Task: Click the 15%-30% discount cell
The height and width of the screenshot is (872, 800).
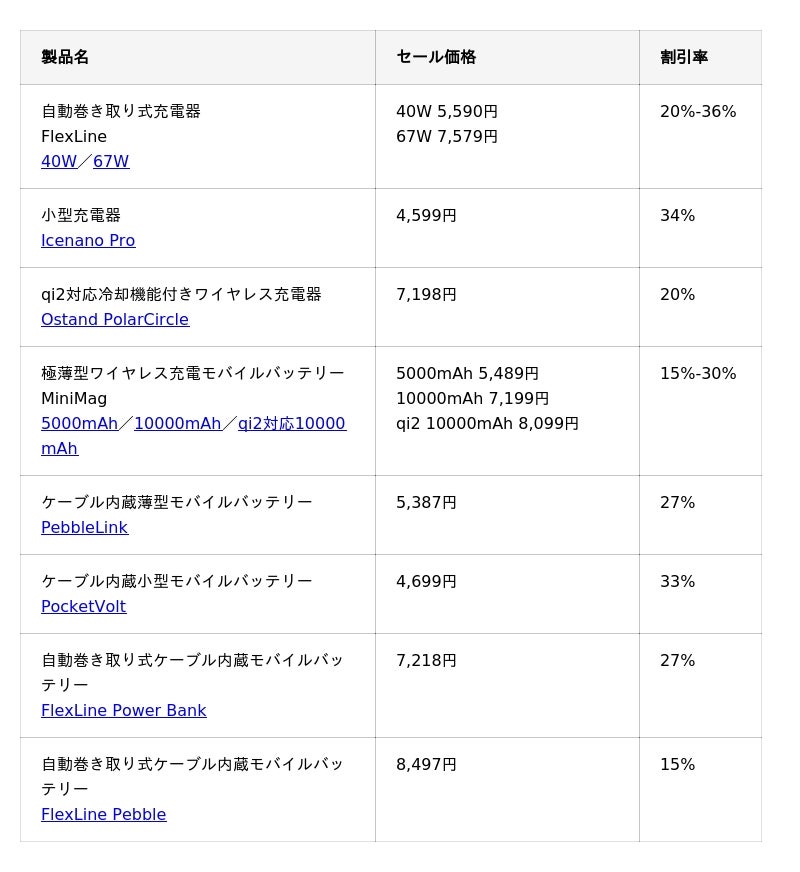Action: [x=698, y=374]
